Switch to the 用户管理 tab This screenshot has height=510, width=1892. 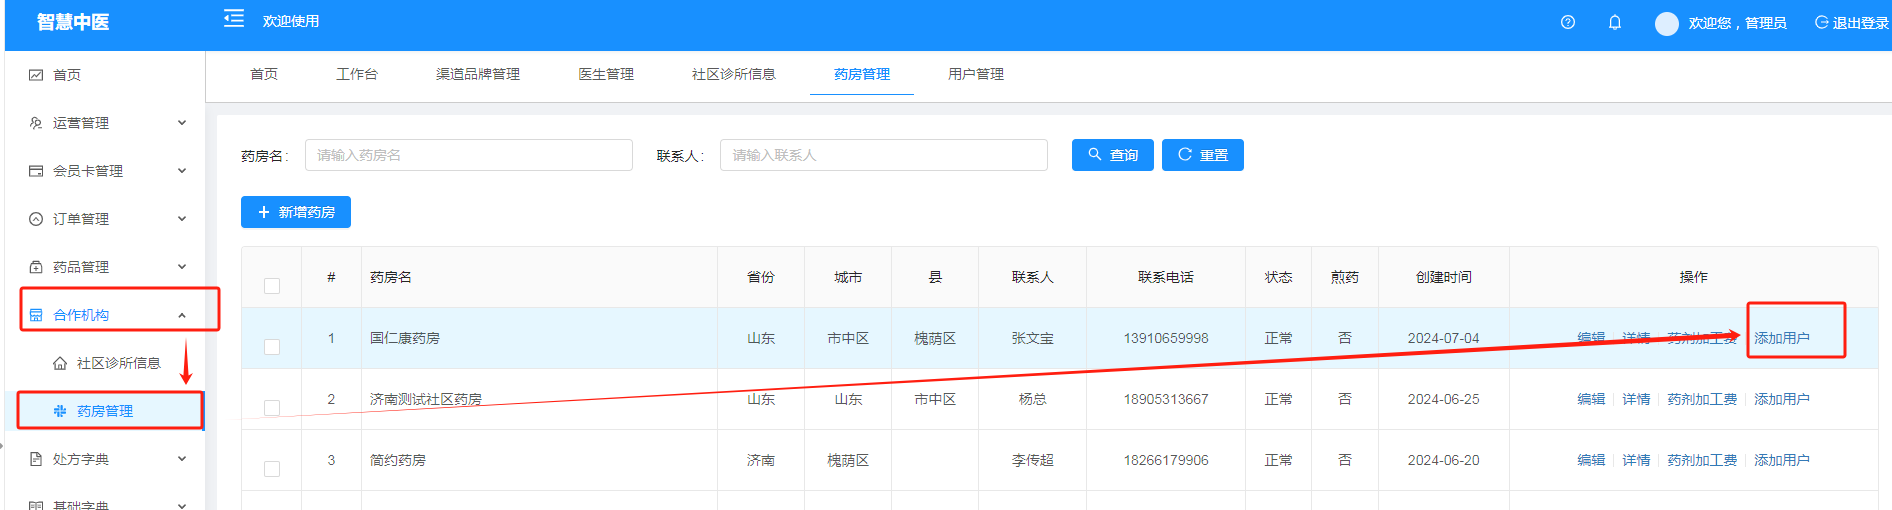[975, 74]
